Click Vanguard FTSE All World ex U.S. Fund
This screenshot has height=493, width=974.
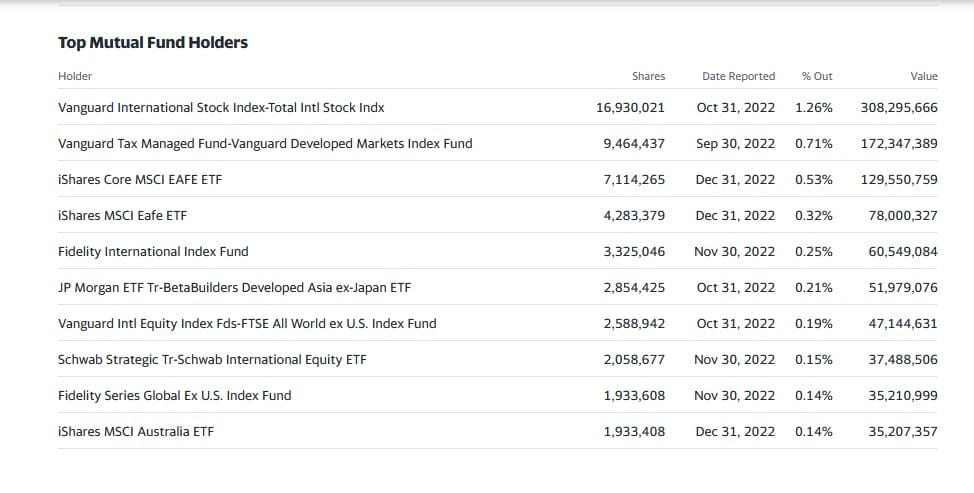tap(247, 323)
